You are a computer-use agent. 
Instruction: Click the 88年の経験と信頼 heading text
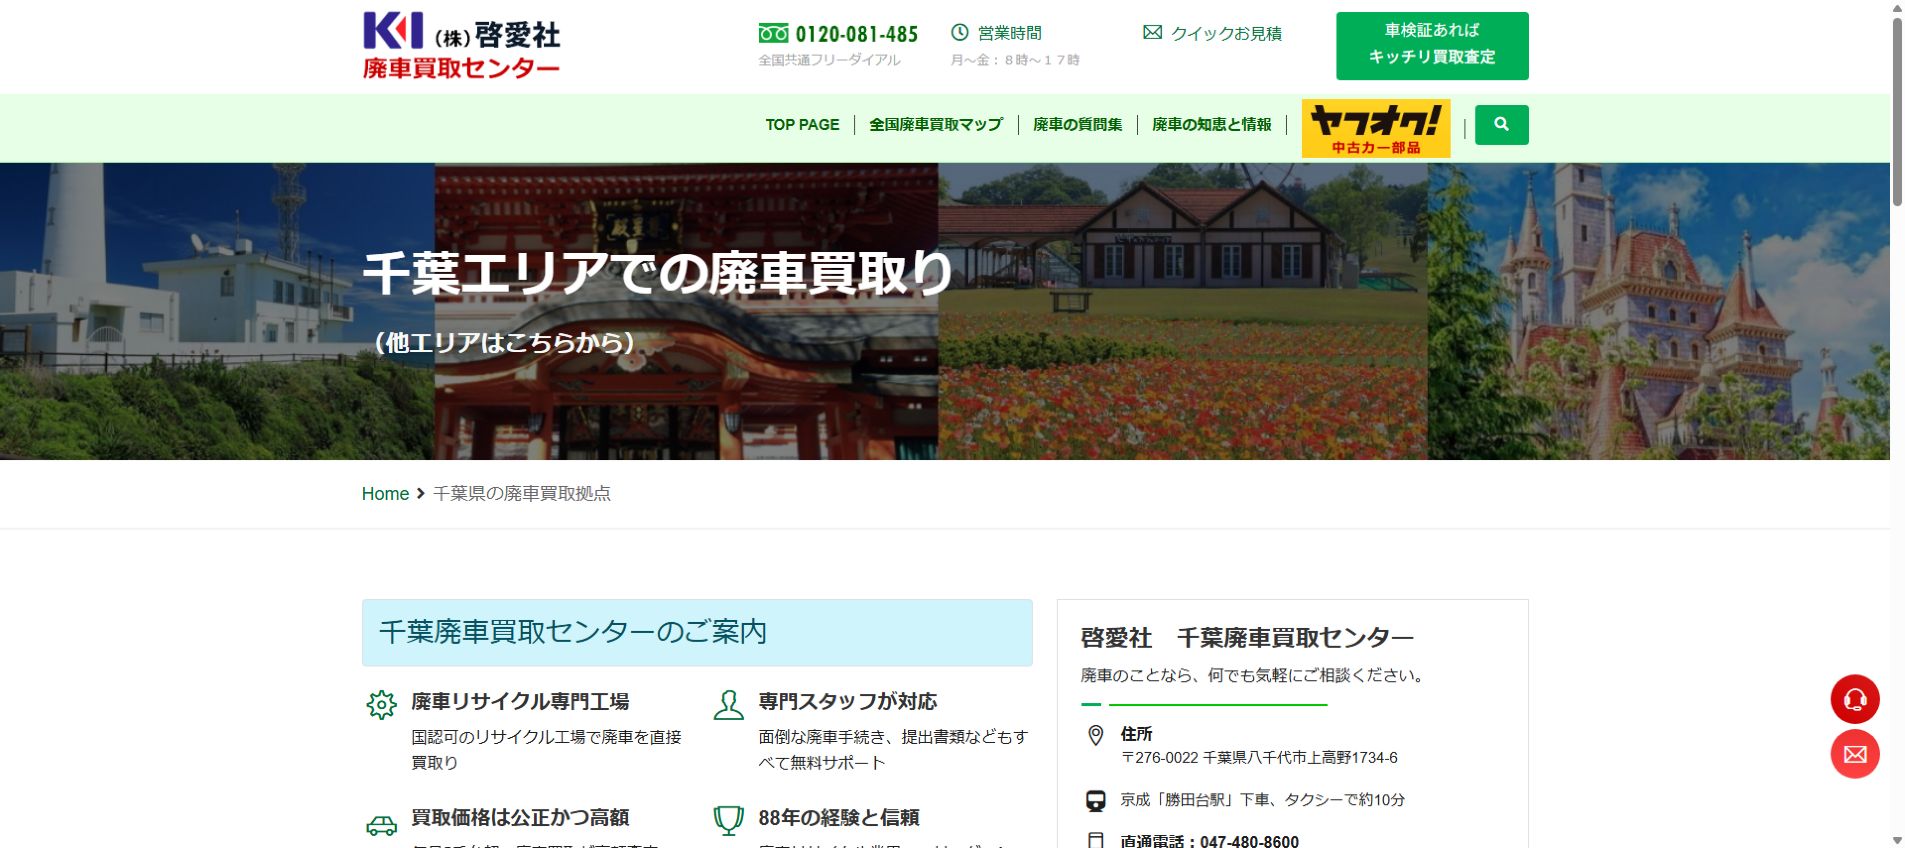click(839, 817)
